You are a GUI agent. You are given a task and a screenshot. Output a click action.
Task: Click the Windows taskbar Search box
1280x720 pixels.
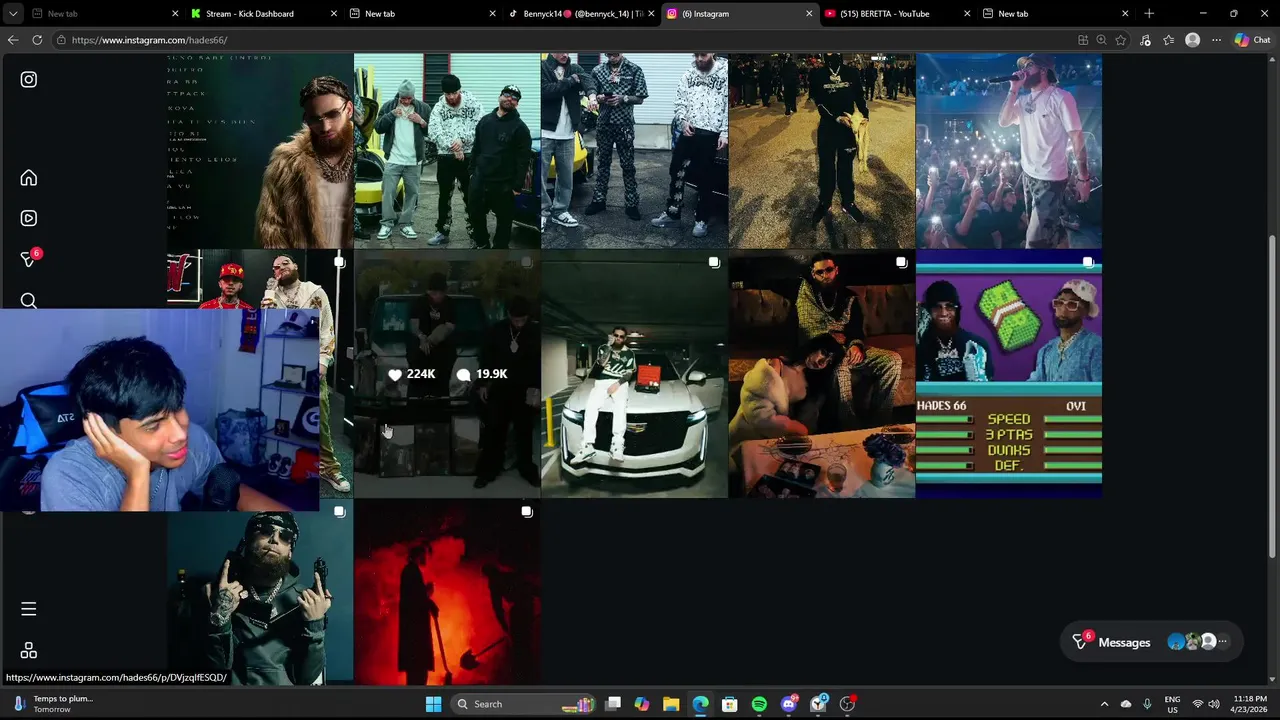pos(525,704)
